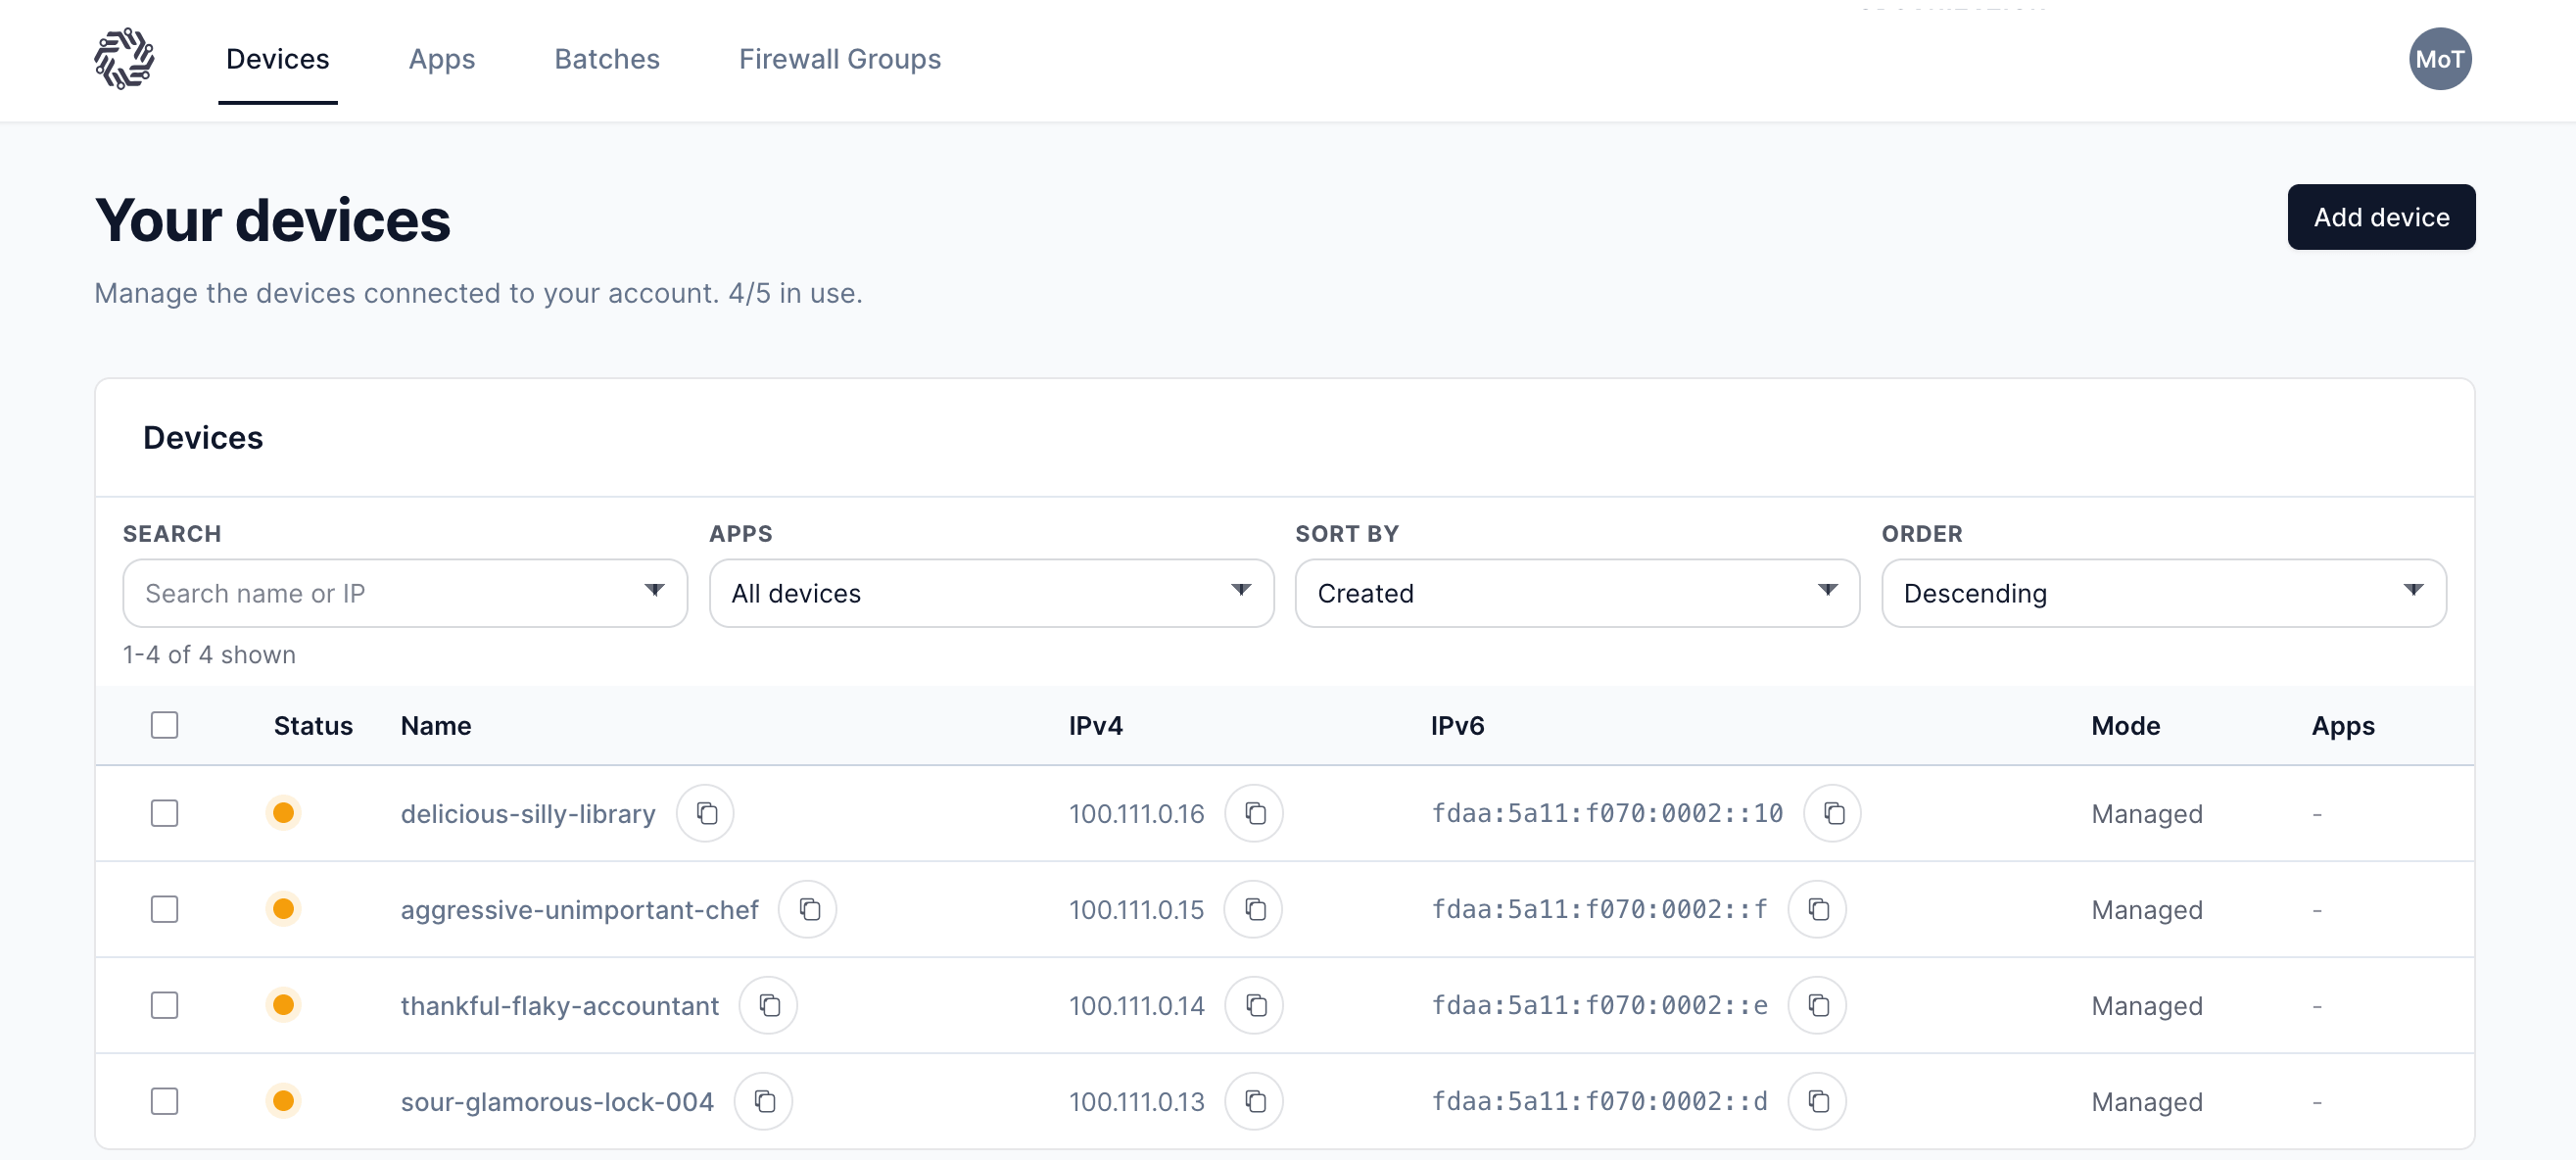Open the MoT account avatar menu

[x=2440, y=59]
